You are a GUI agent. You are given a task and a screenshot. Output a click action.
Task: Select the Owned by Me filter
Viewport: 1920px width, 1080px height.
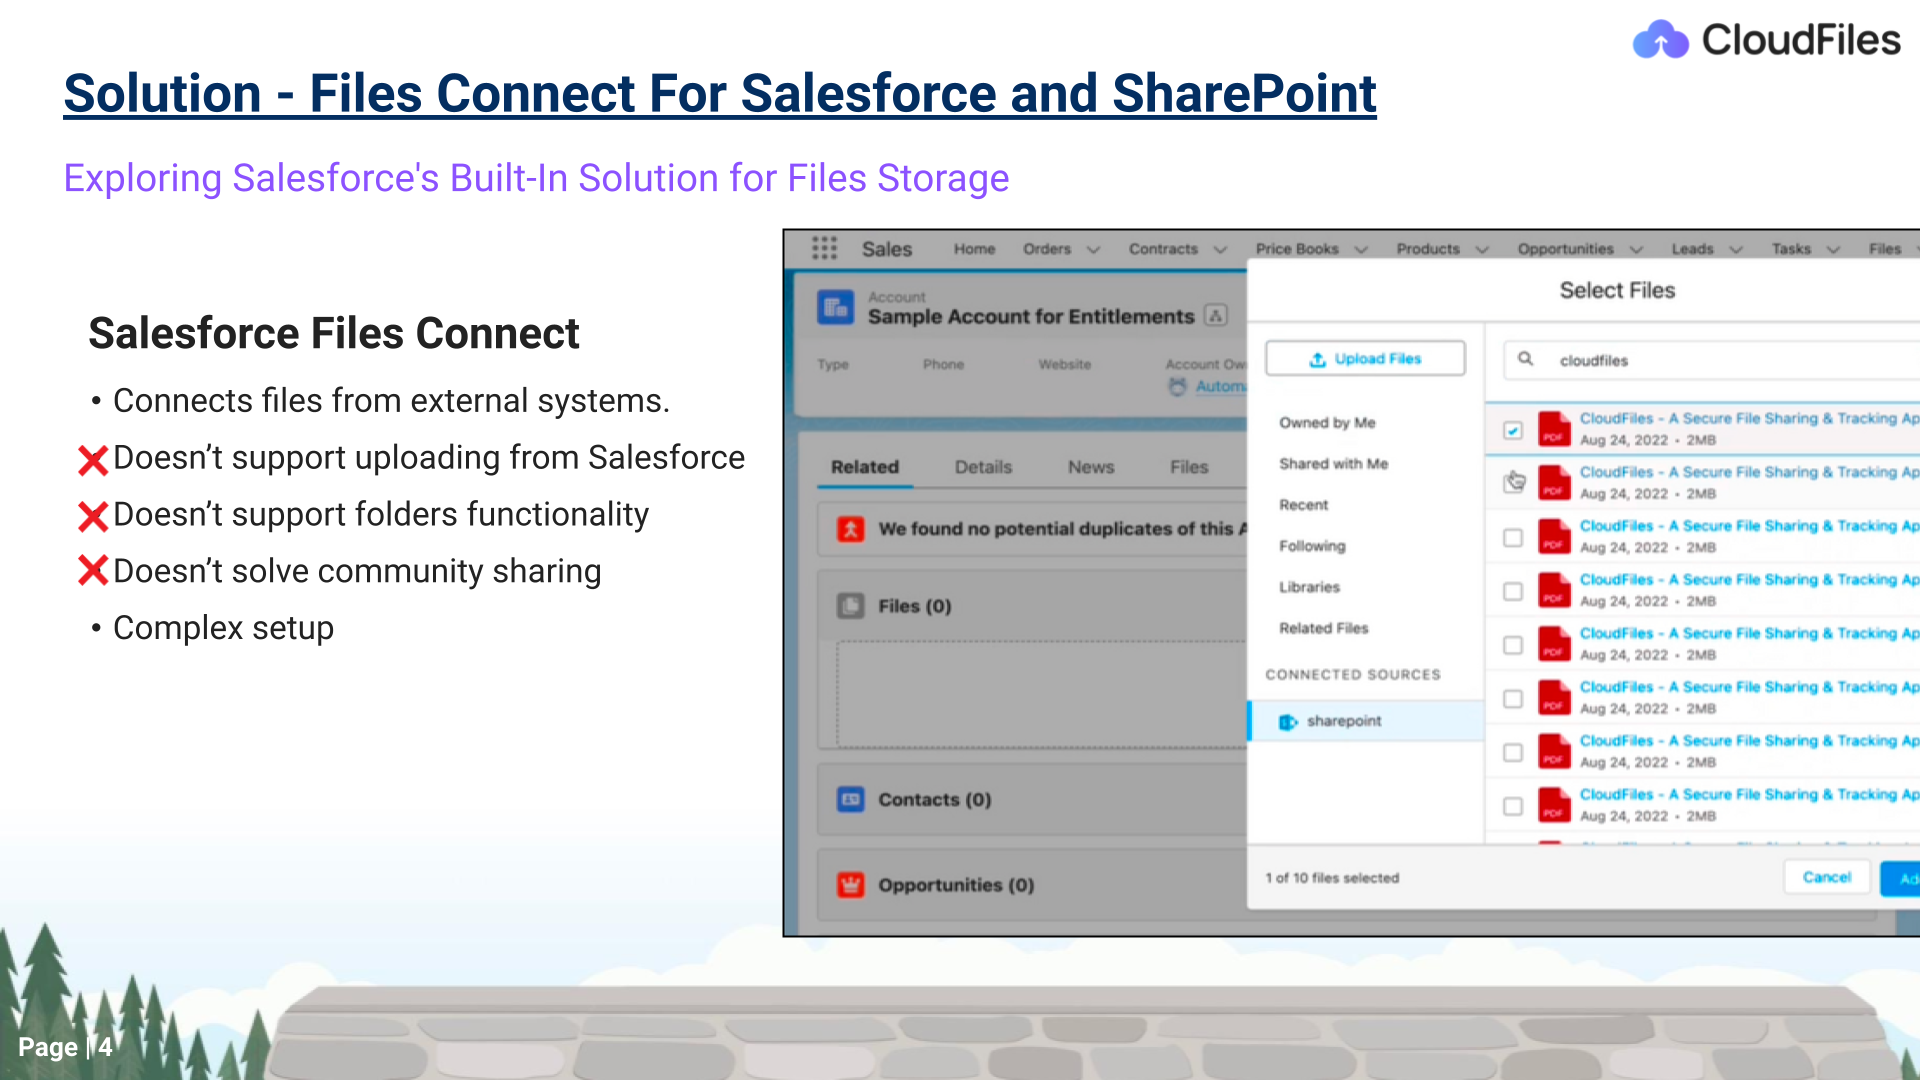tap(1327, 423)
